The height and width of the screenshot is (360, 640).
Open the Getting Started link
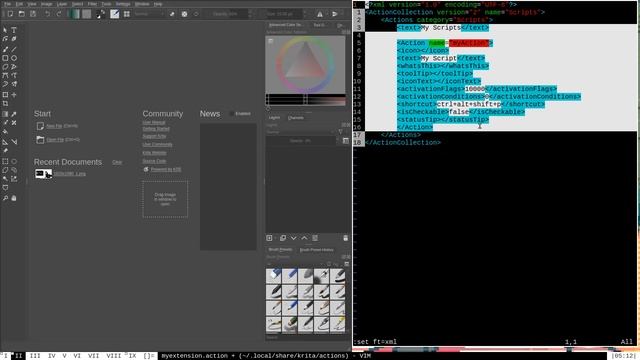click(x=156, y=129)
